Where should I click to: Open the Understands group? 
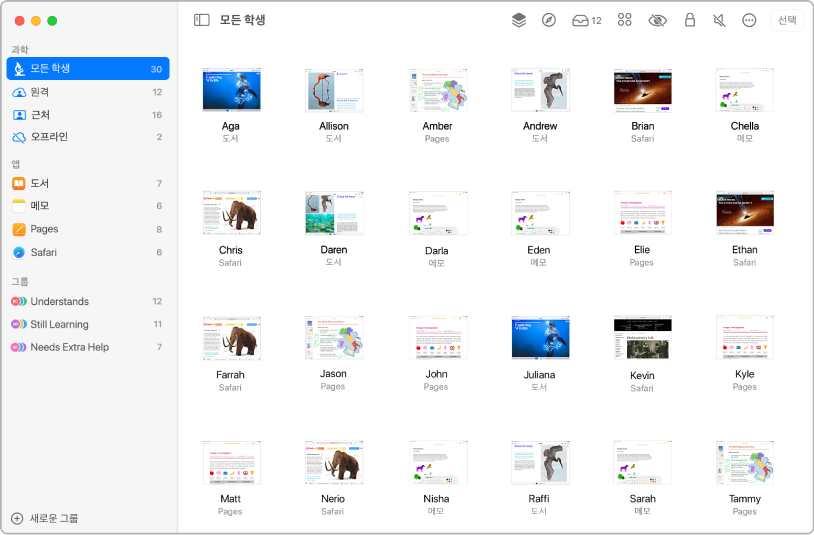(88, 301)
